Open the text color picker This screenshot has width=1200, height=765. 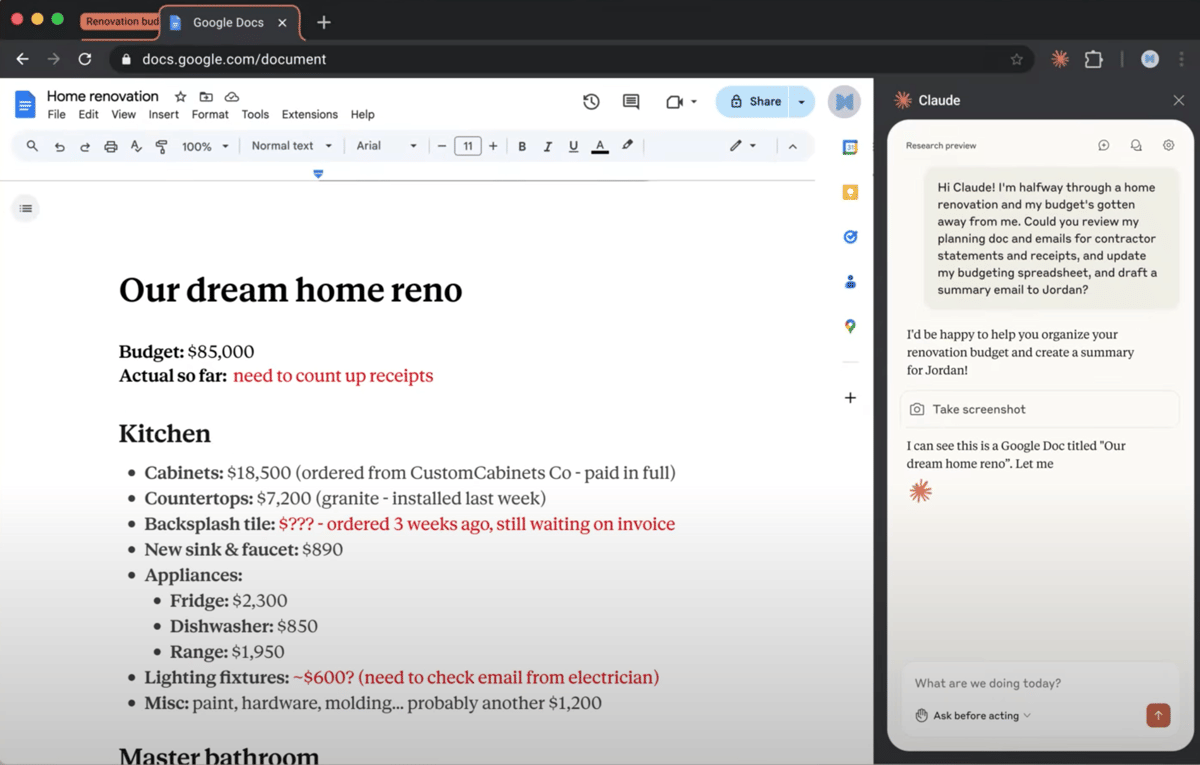point(600,146)
